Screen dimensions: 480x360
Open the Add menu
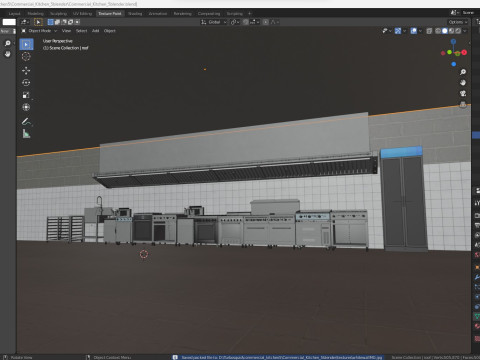click(95, 31)
